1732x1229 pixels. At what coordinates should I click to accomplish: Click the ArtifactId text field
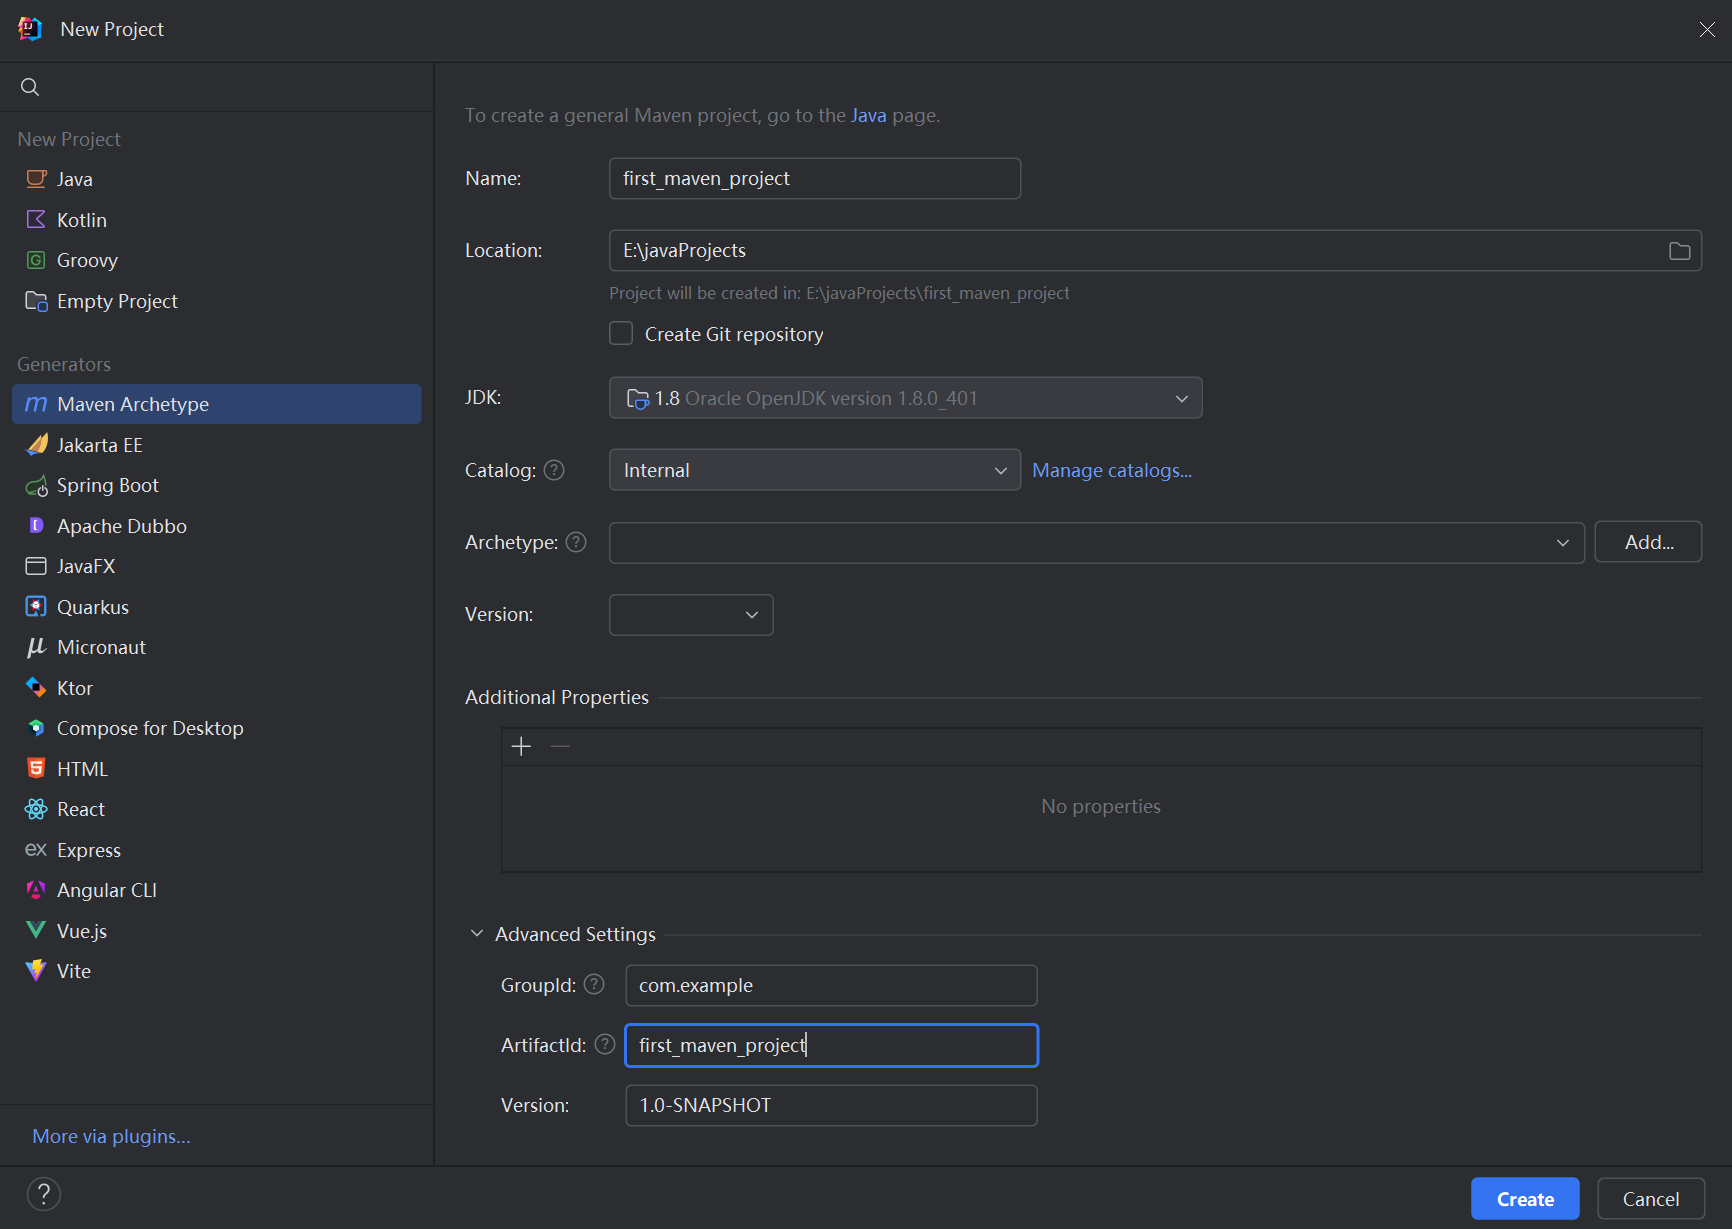(831, 1045)
